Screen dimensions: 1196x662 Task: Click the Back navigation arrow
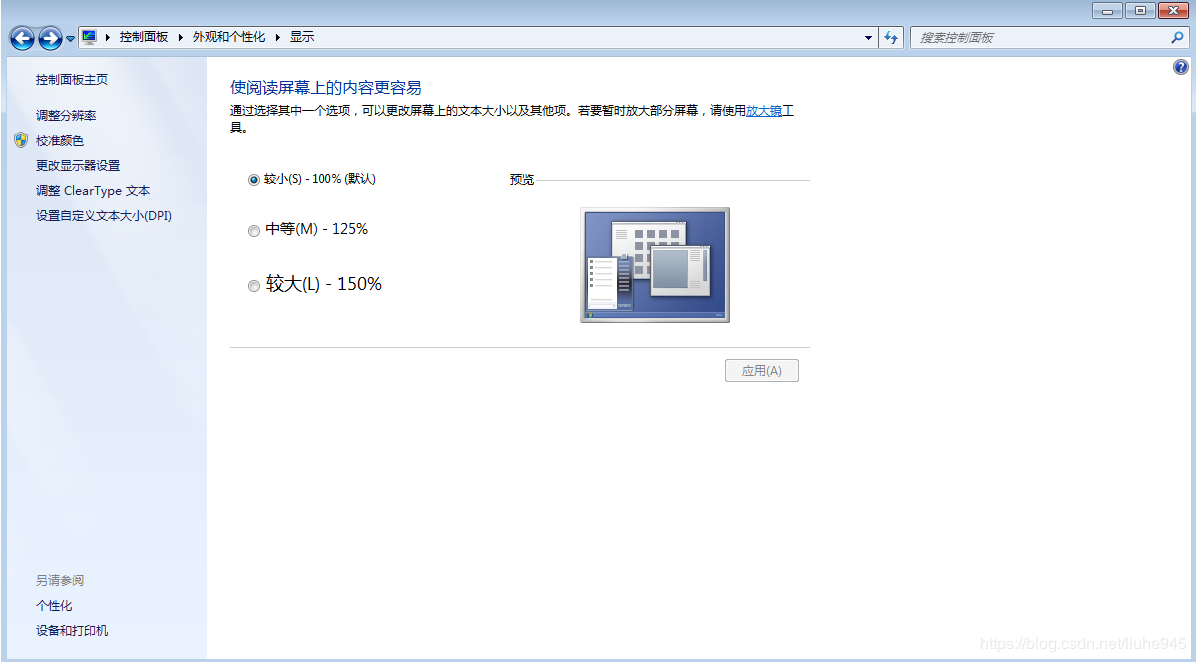[x=22, y=37]
